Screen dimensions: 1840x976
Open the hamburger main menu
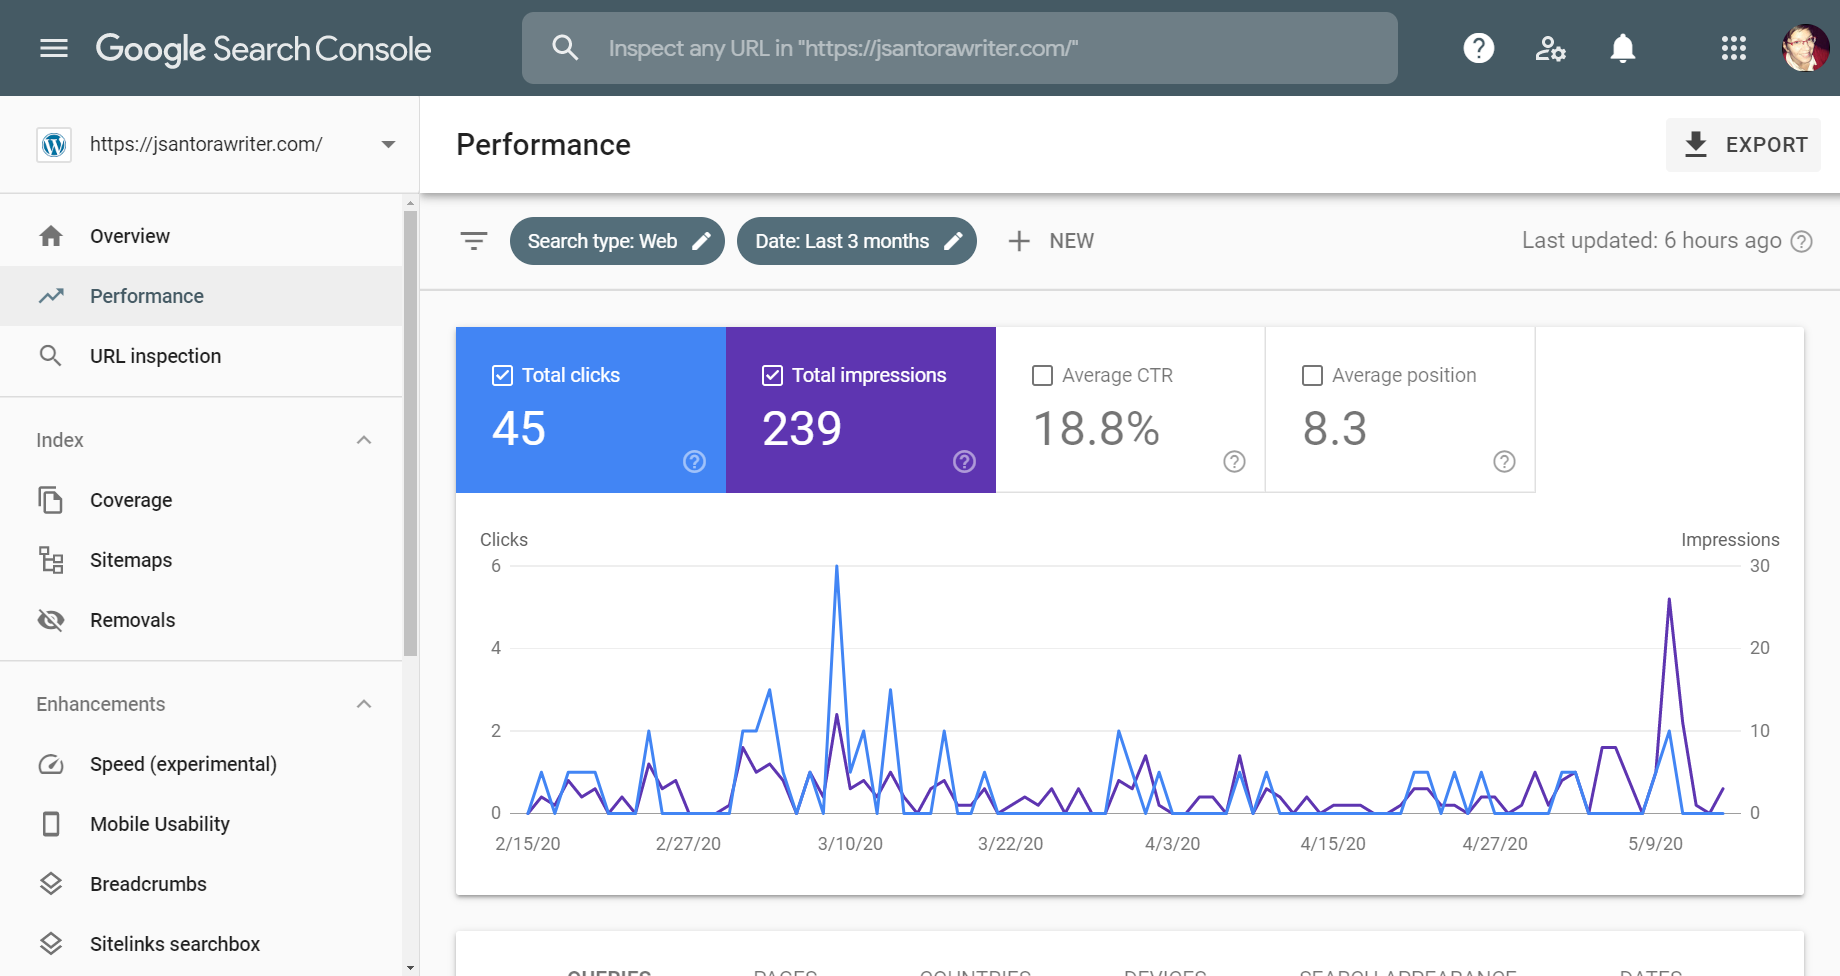click(54, 48)
